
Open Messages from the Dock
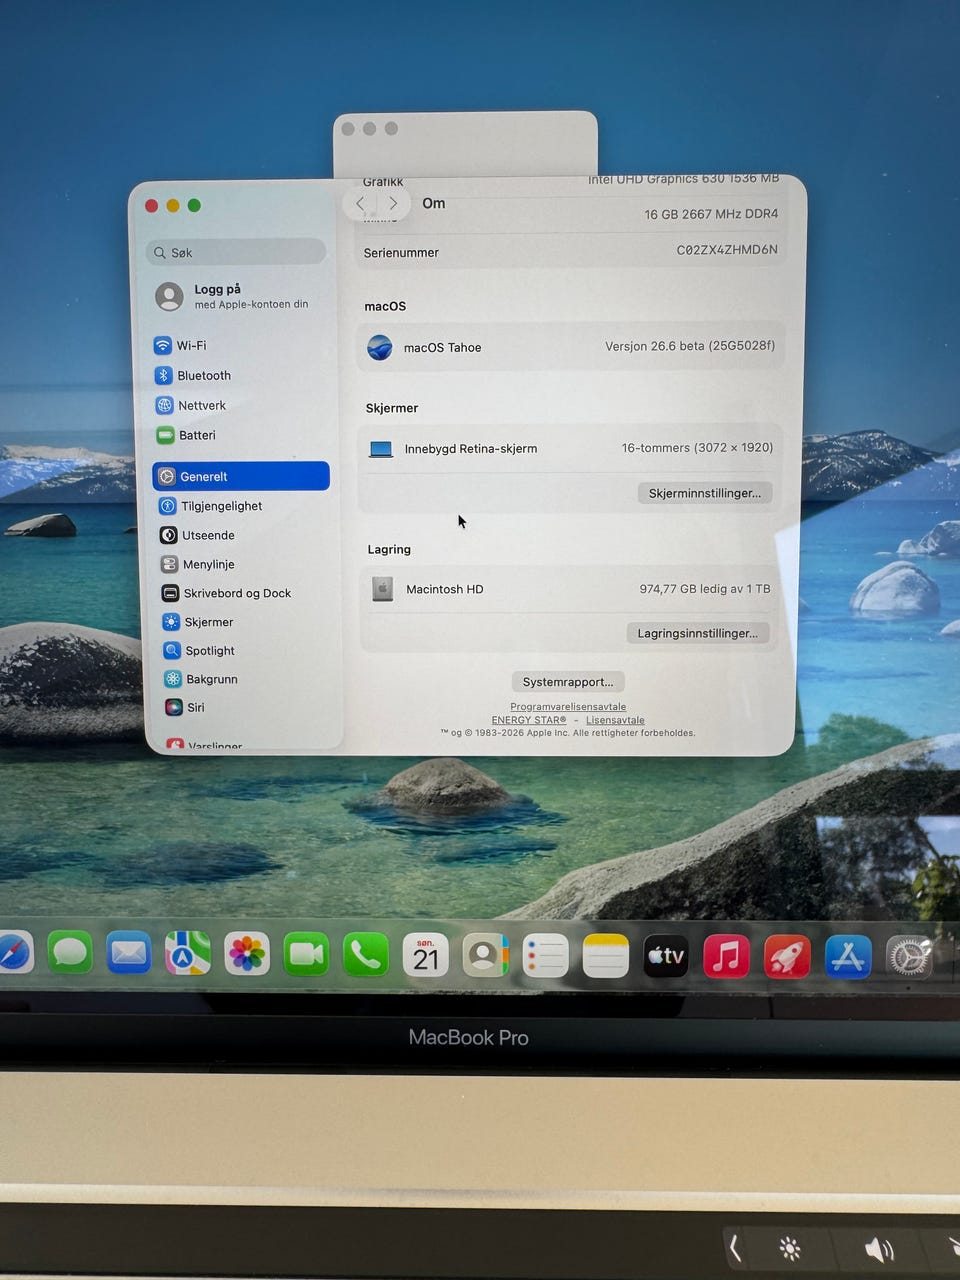point(69,953)
